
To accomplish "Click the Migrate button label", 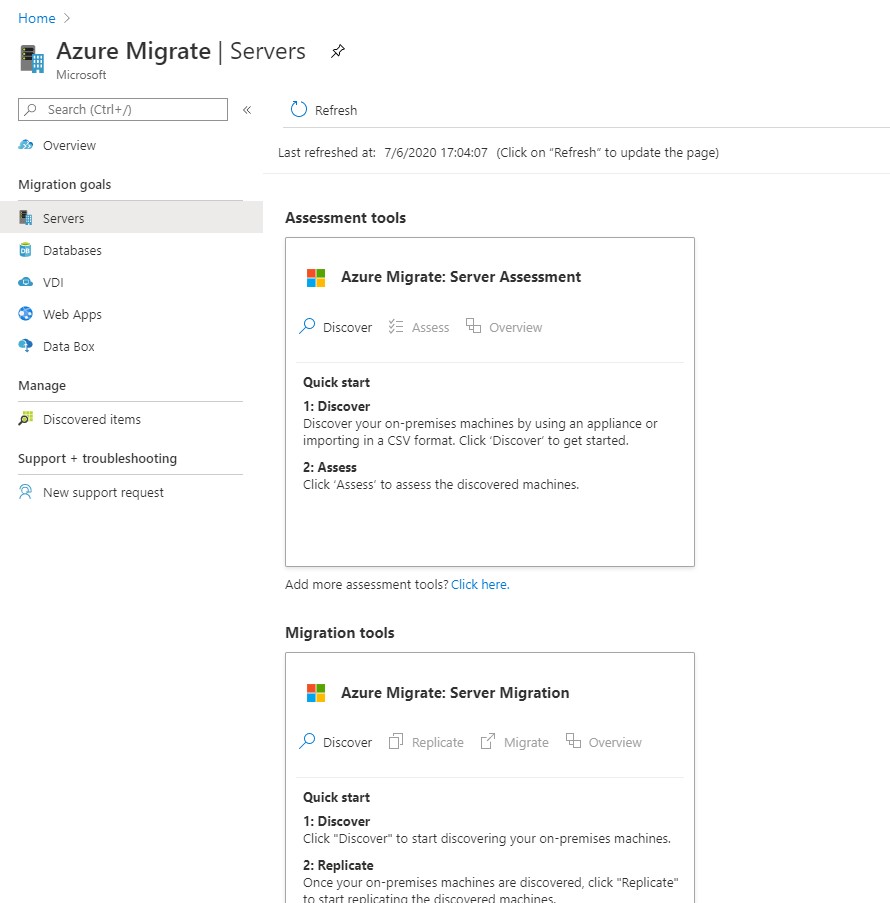I will click(x=526, y=743).
